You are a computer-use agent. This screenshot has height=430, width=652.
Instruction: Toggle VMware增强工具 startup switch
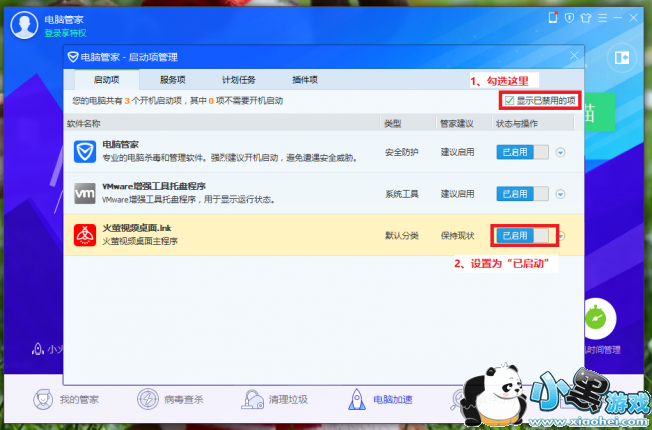522,194
